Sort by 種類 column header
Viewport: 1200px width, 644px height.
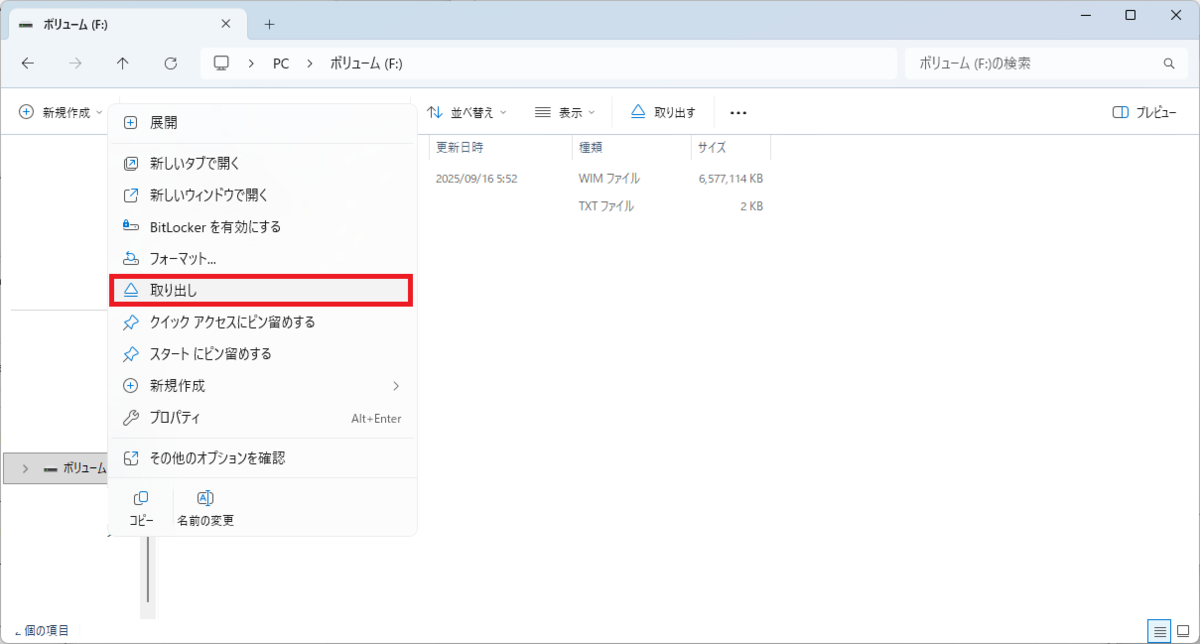[630, 147]
